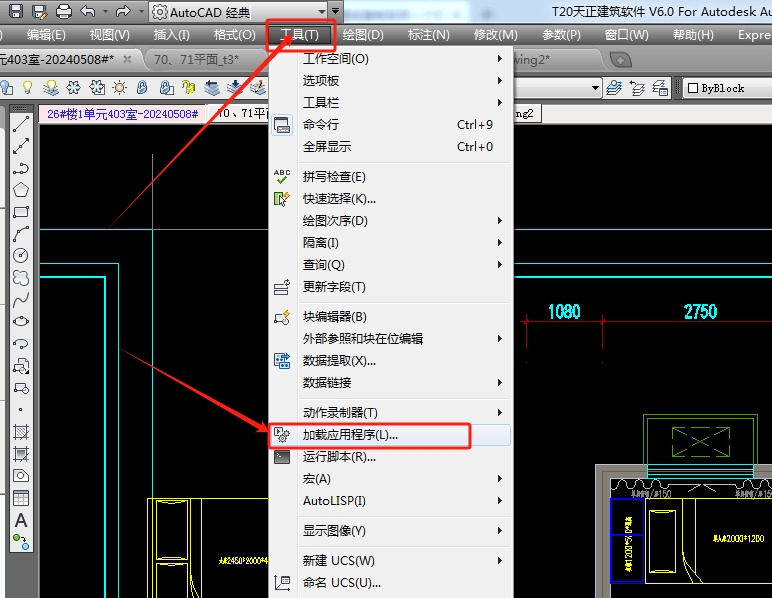Click the Print icon in quick access

click(x=64, y=12)
